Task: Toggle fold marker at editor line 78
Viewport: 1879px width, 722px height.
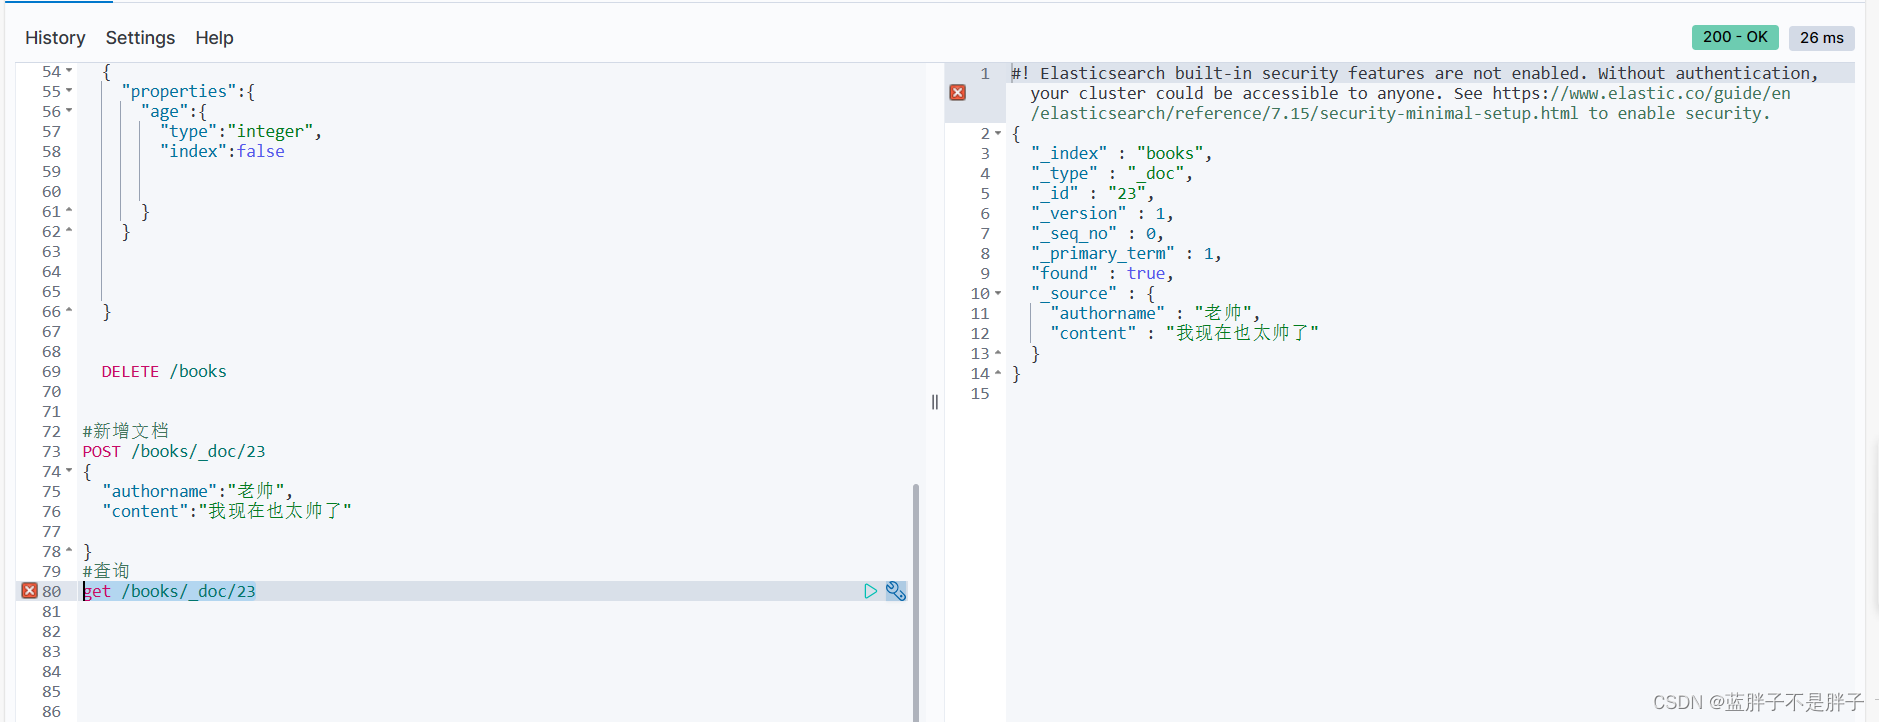Action: [69, 551]
